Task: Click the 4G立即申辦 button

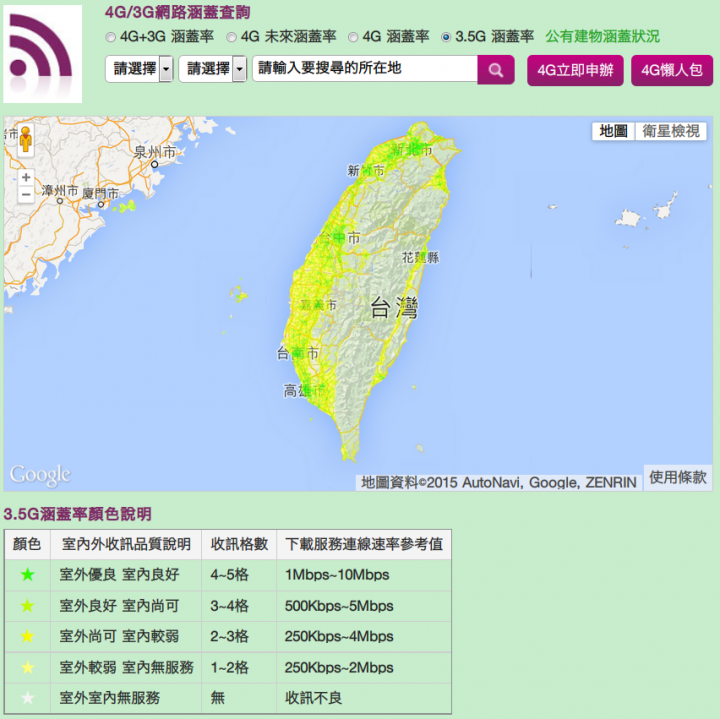Action: [575, 70]
